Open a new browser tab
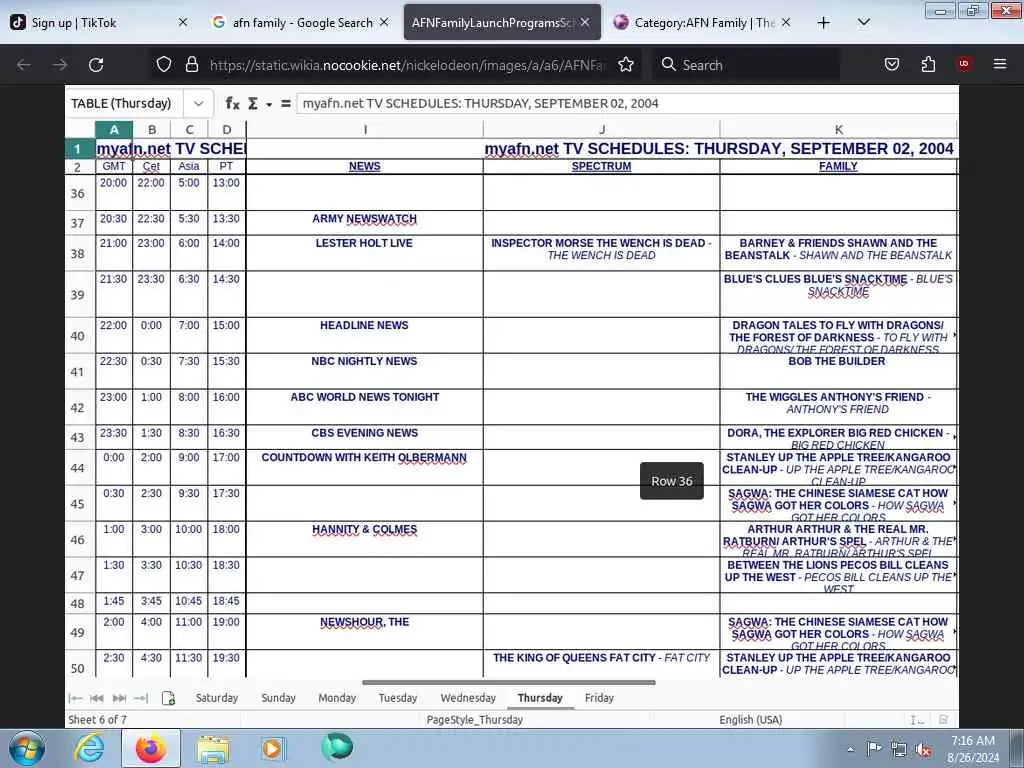Screen dimensions: 1024x768 824,23
